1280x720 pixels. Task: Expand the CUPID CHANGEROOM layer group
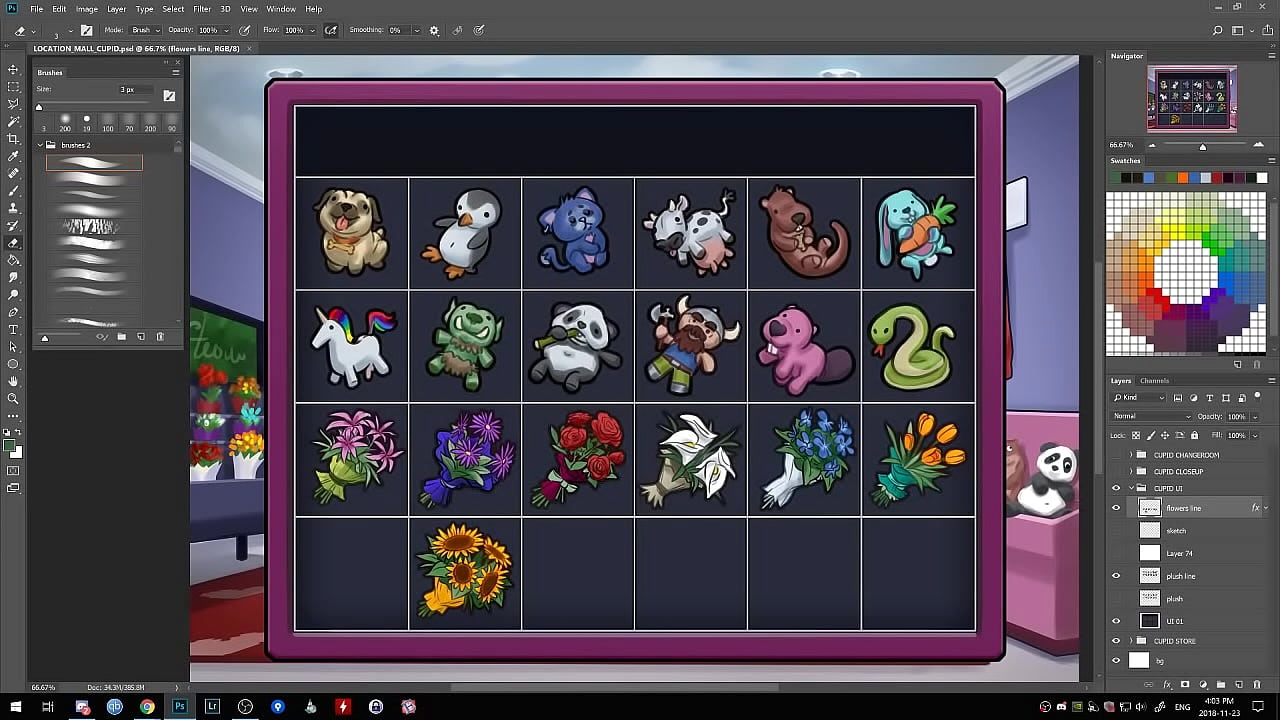(x=1131, y=455)
